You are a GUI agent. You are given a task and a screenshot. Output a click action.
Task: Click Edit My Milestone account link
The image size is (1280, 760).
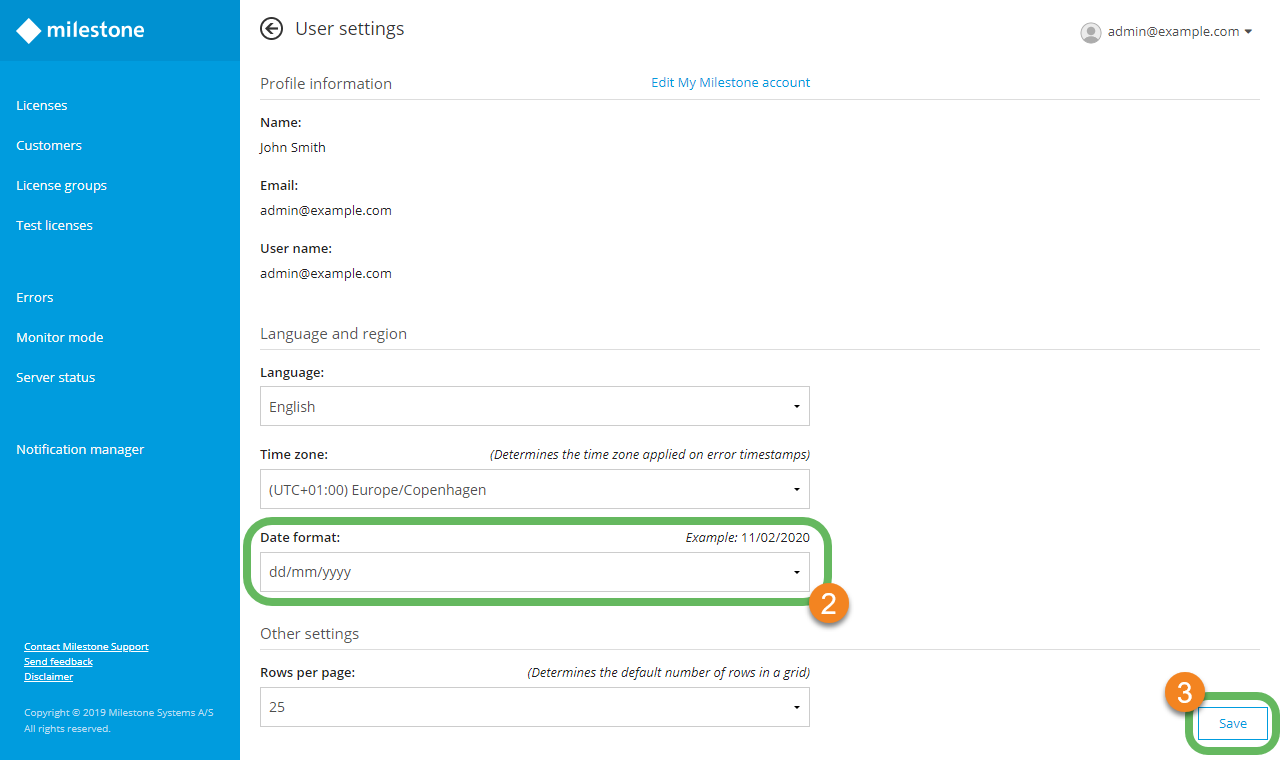click(730, 83)
